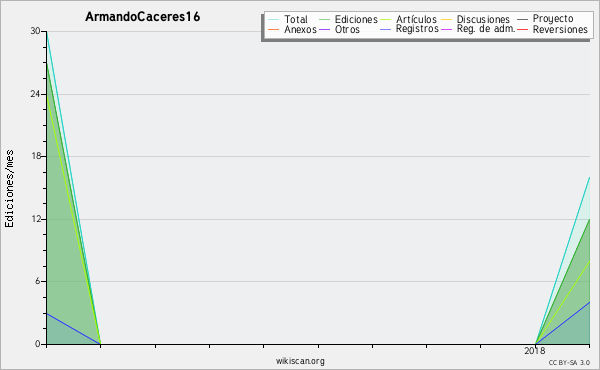Click the 0 y-axis tick value

[38, 344]
